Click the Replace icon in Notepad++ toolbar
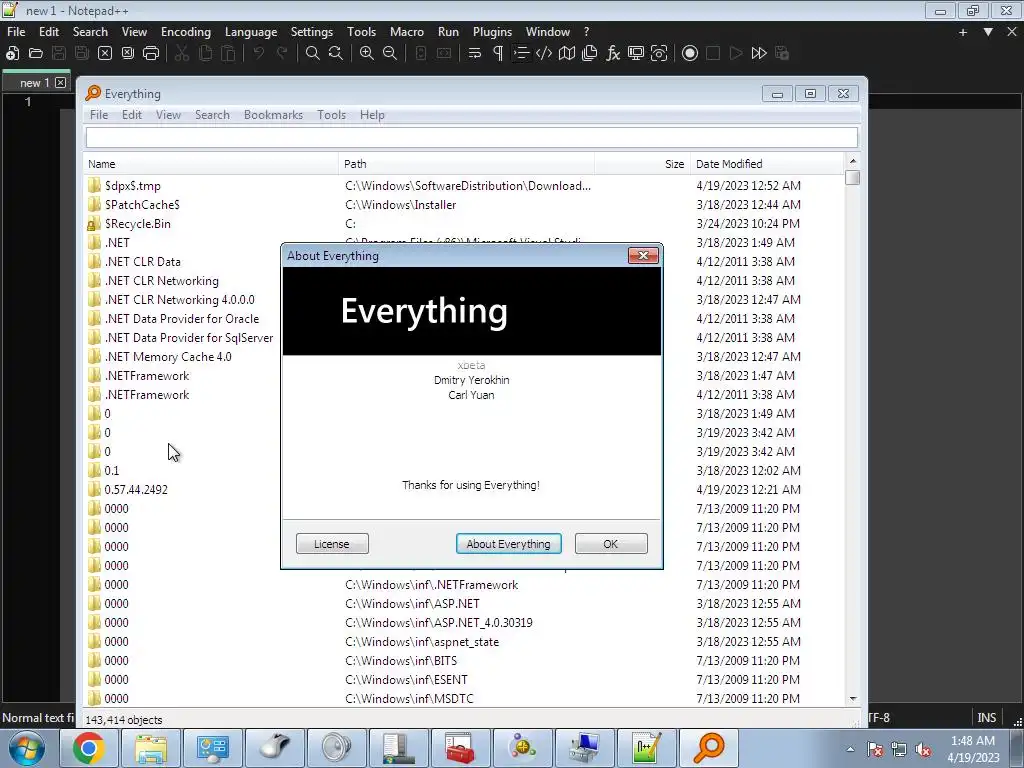Screen dimensions: 1024x768 tap(336, 54)
